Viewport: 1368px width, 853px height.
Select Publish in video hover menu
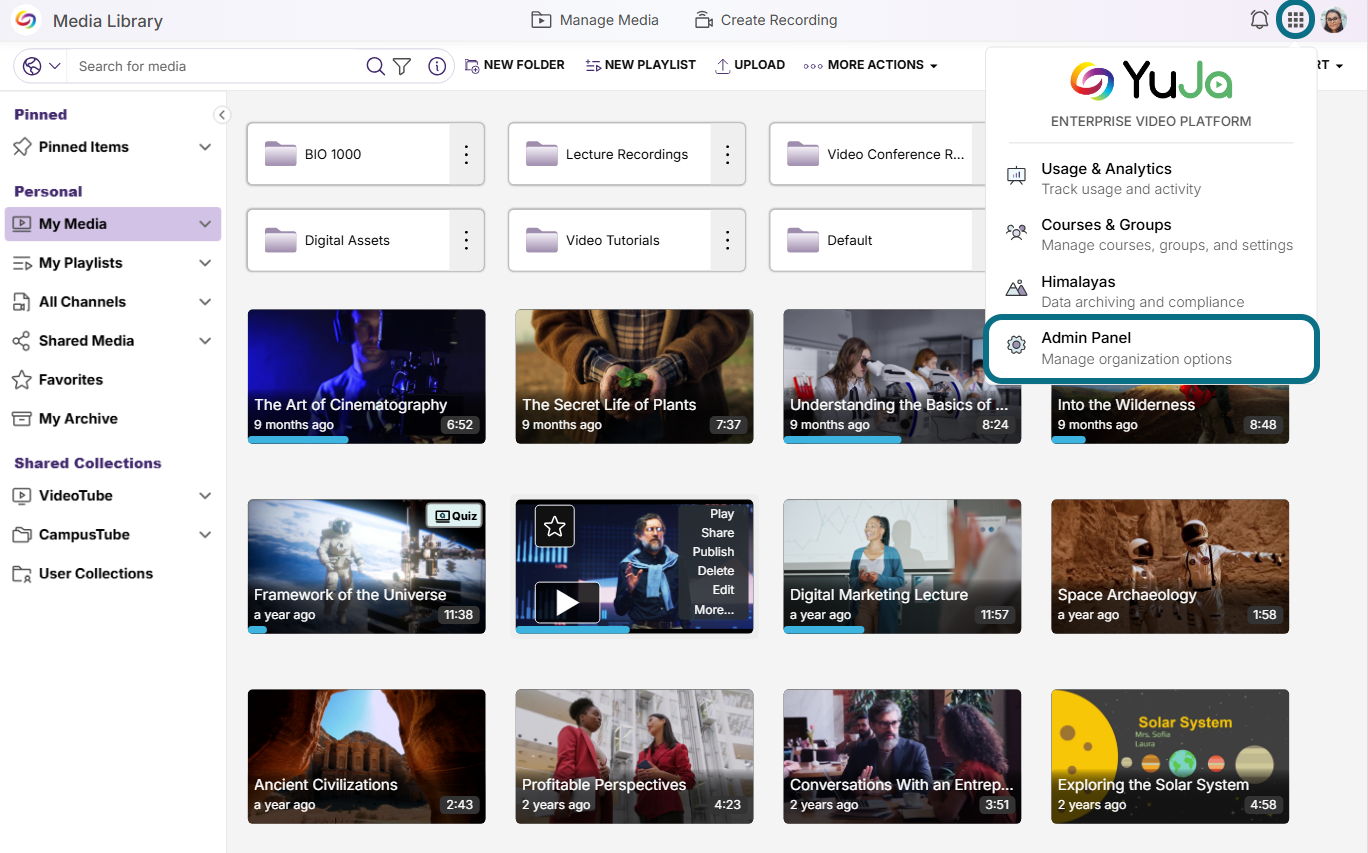coord(713,552)
